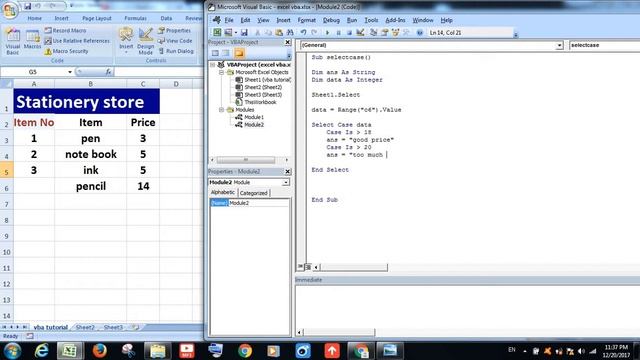Viewport: 640px width, 360px height.
Task: Open the Object Browser toolbar icon
Action: point(395,32)
